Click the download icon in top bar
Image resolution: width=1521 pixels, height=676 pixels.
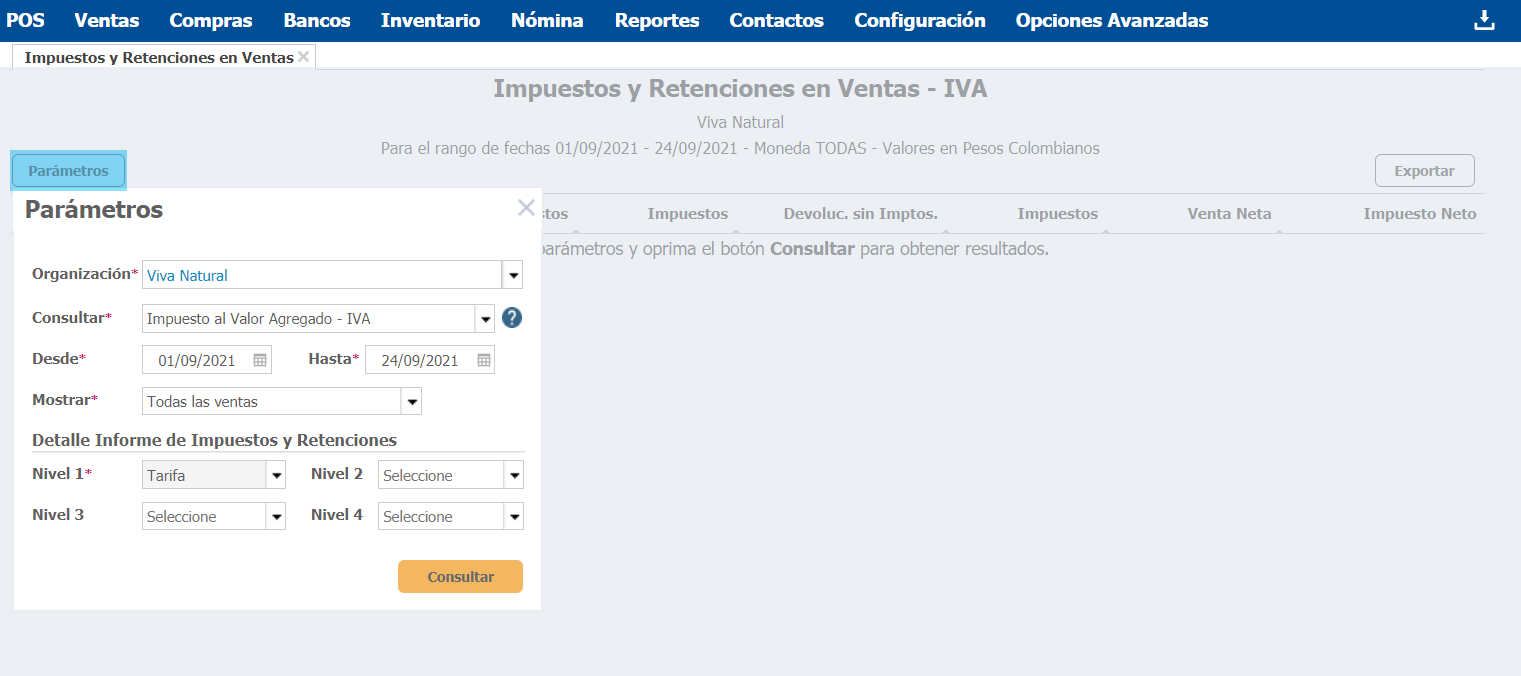[1484, 20]
